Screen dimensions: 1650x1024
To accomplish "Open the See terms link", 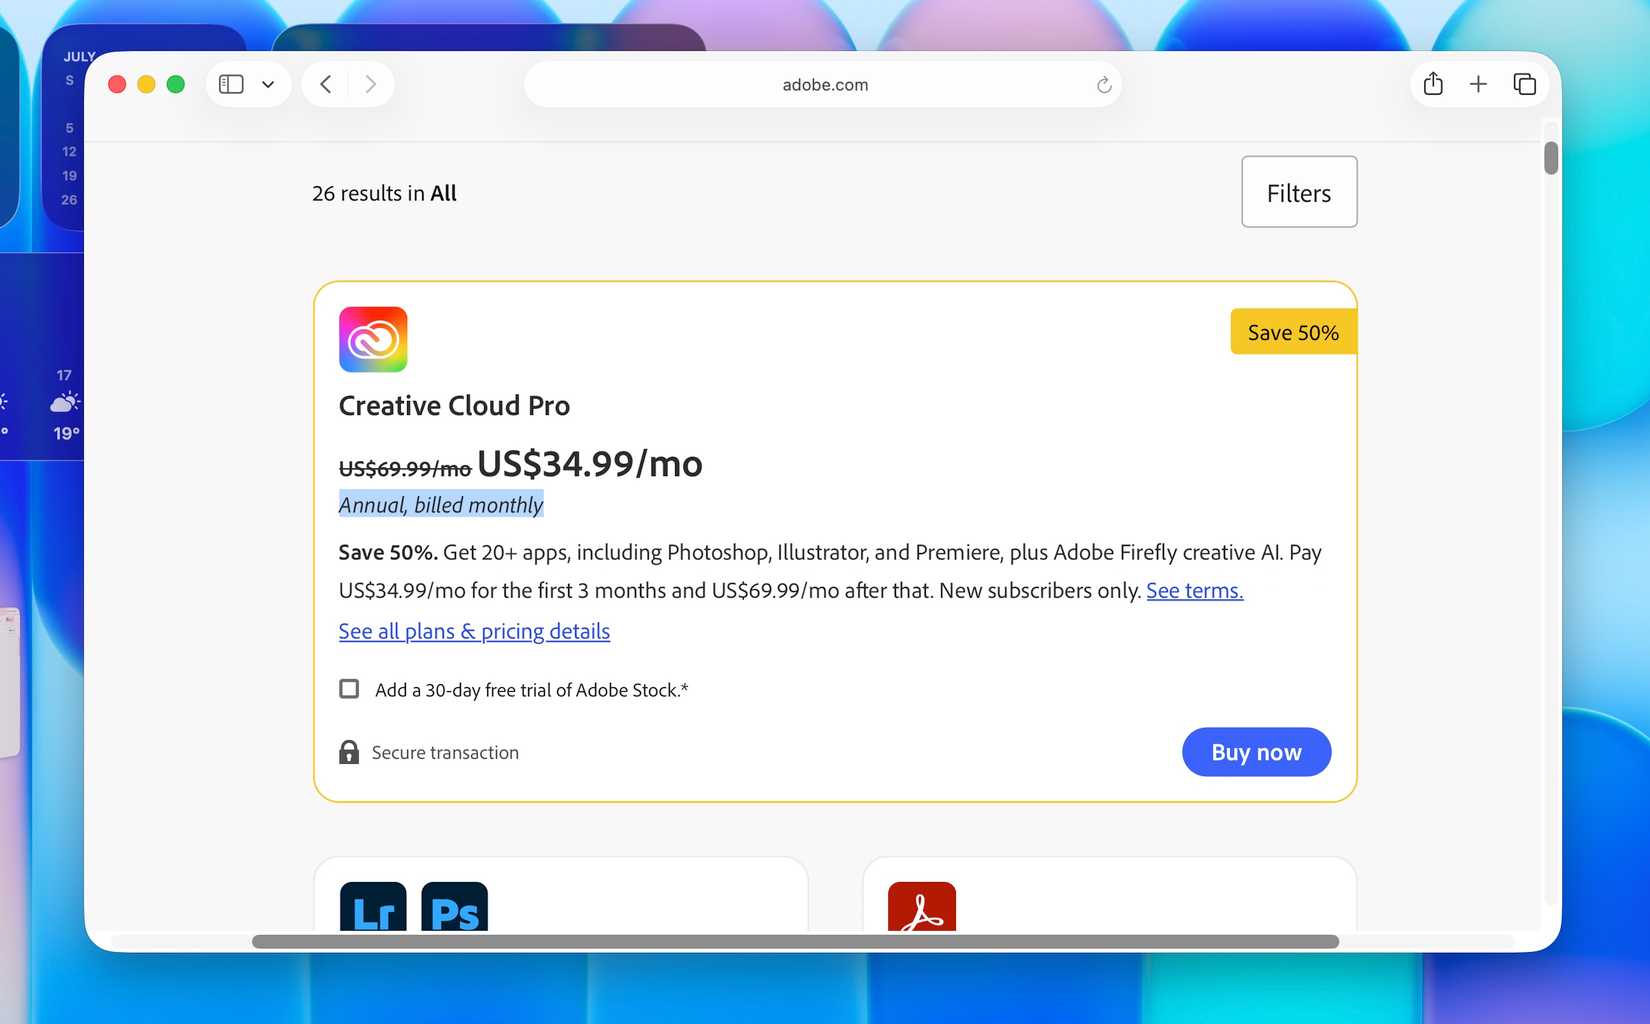I will [x=1195, y=591].
